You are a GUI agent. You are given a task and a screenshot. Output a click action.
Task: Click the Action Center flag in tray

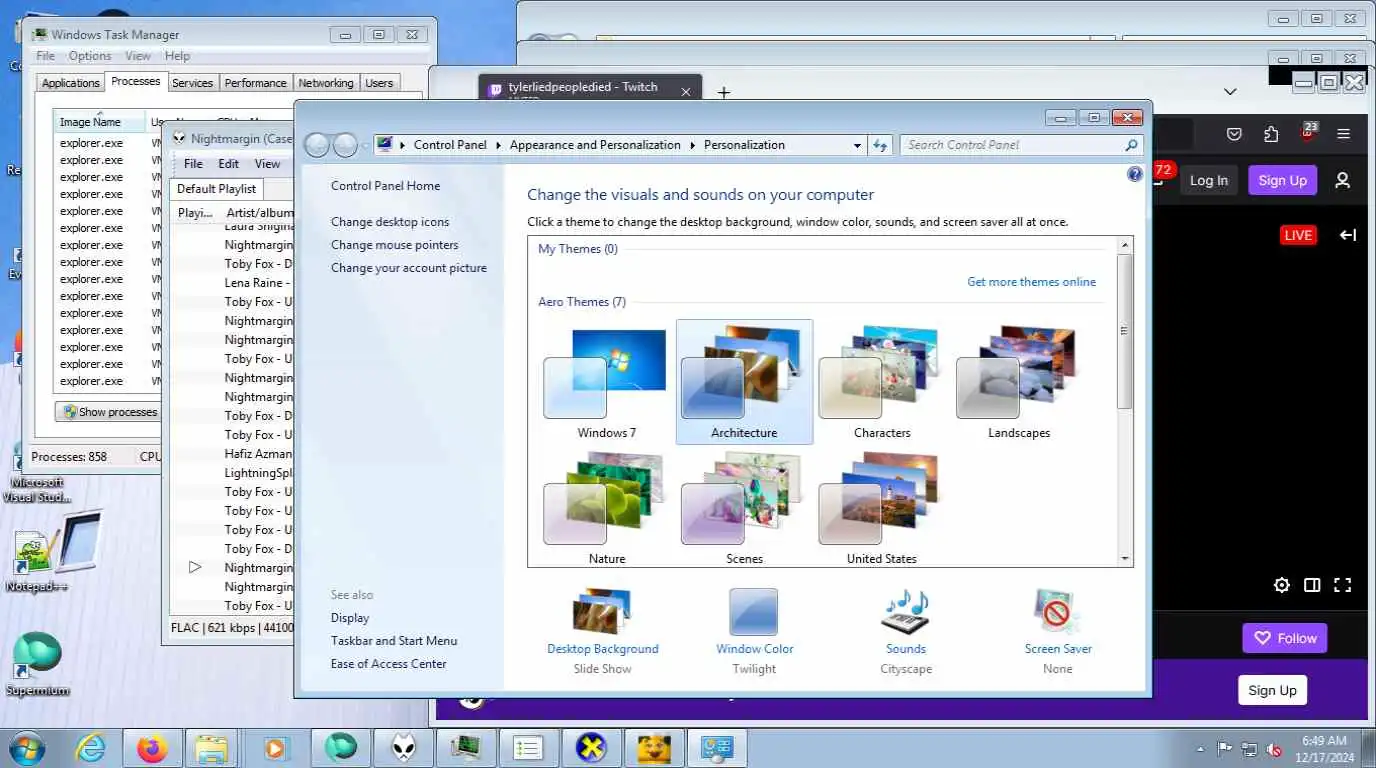1225,749
